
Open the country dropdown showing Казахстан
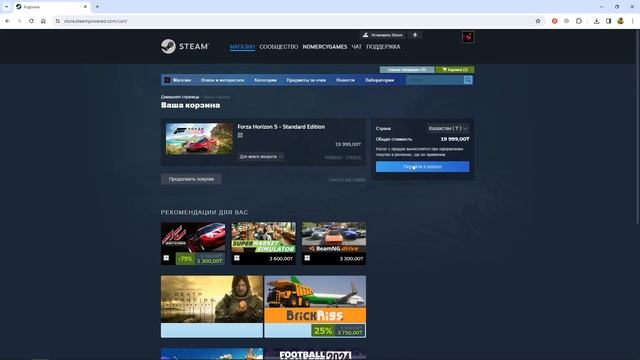click(x=448, y=128)
